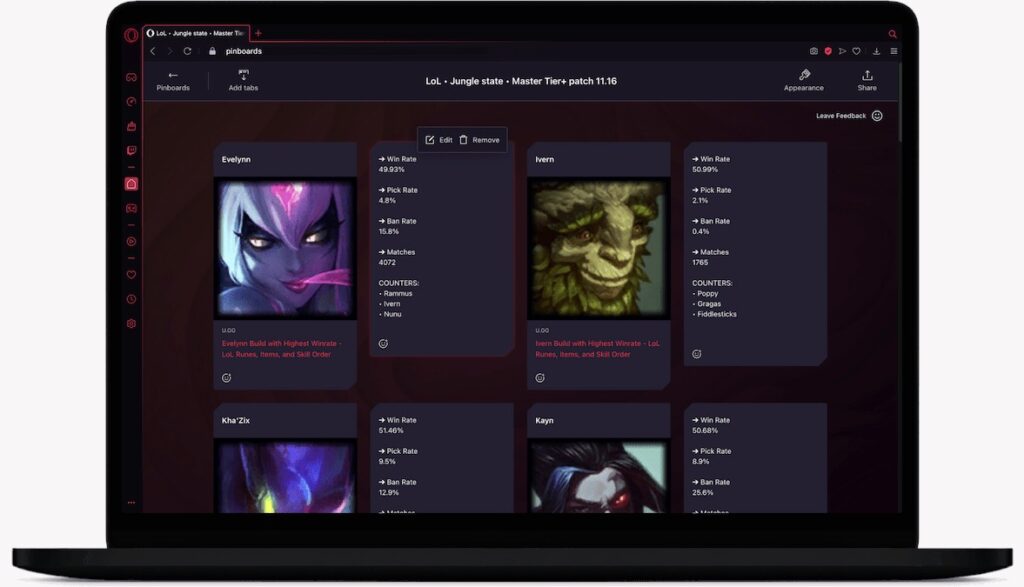Screen dimensions: 1024x587
Task: Click the 'Rammus' counter entry
Action: (x=398, y=293)
